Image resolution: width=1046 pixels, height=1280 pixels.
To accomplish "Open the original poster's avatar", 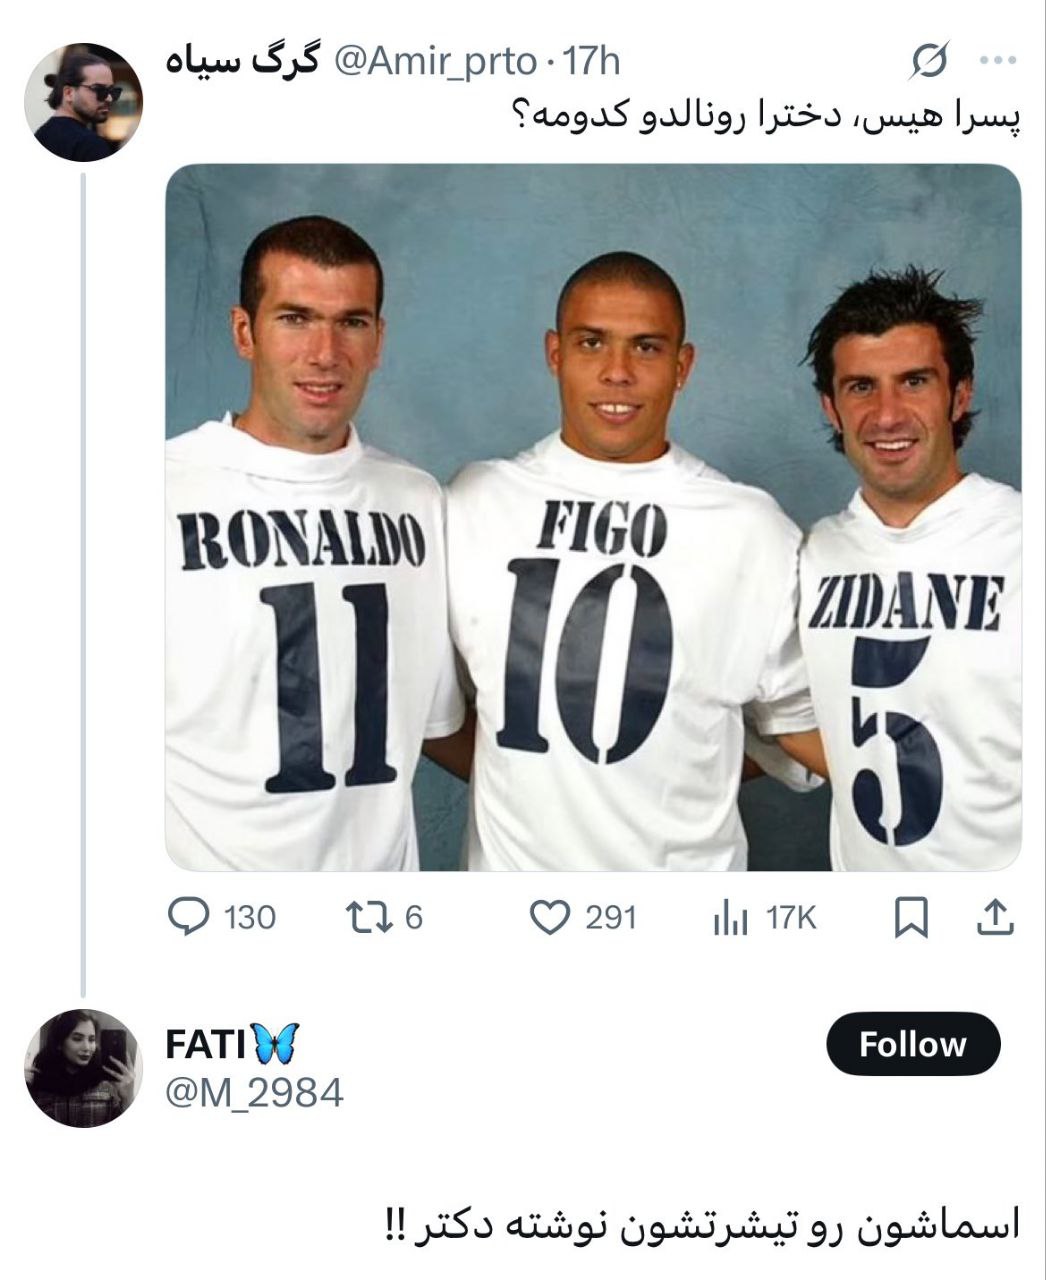I will click(83, 102).
